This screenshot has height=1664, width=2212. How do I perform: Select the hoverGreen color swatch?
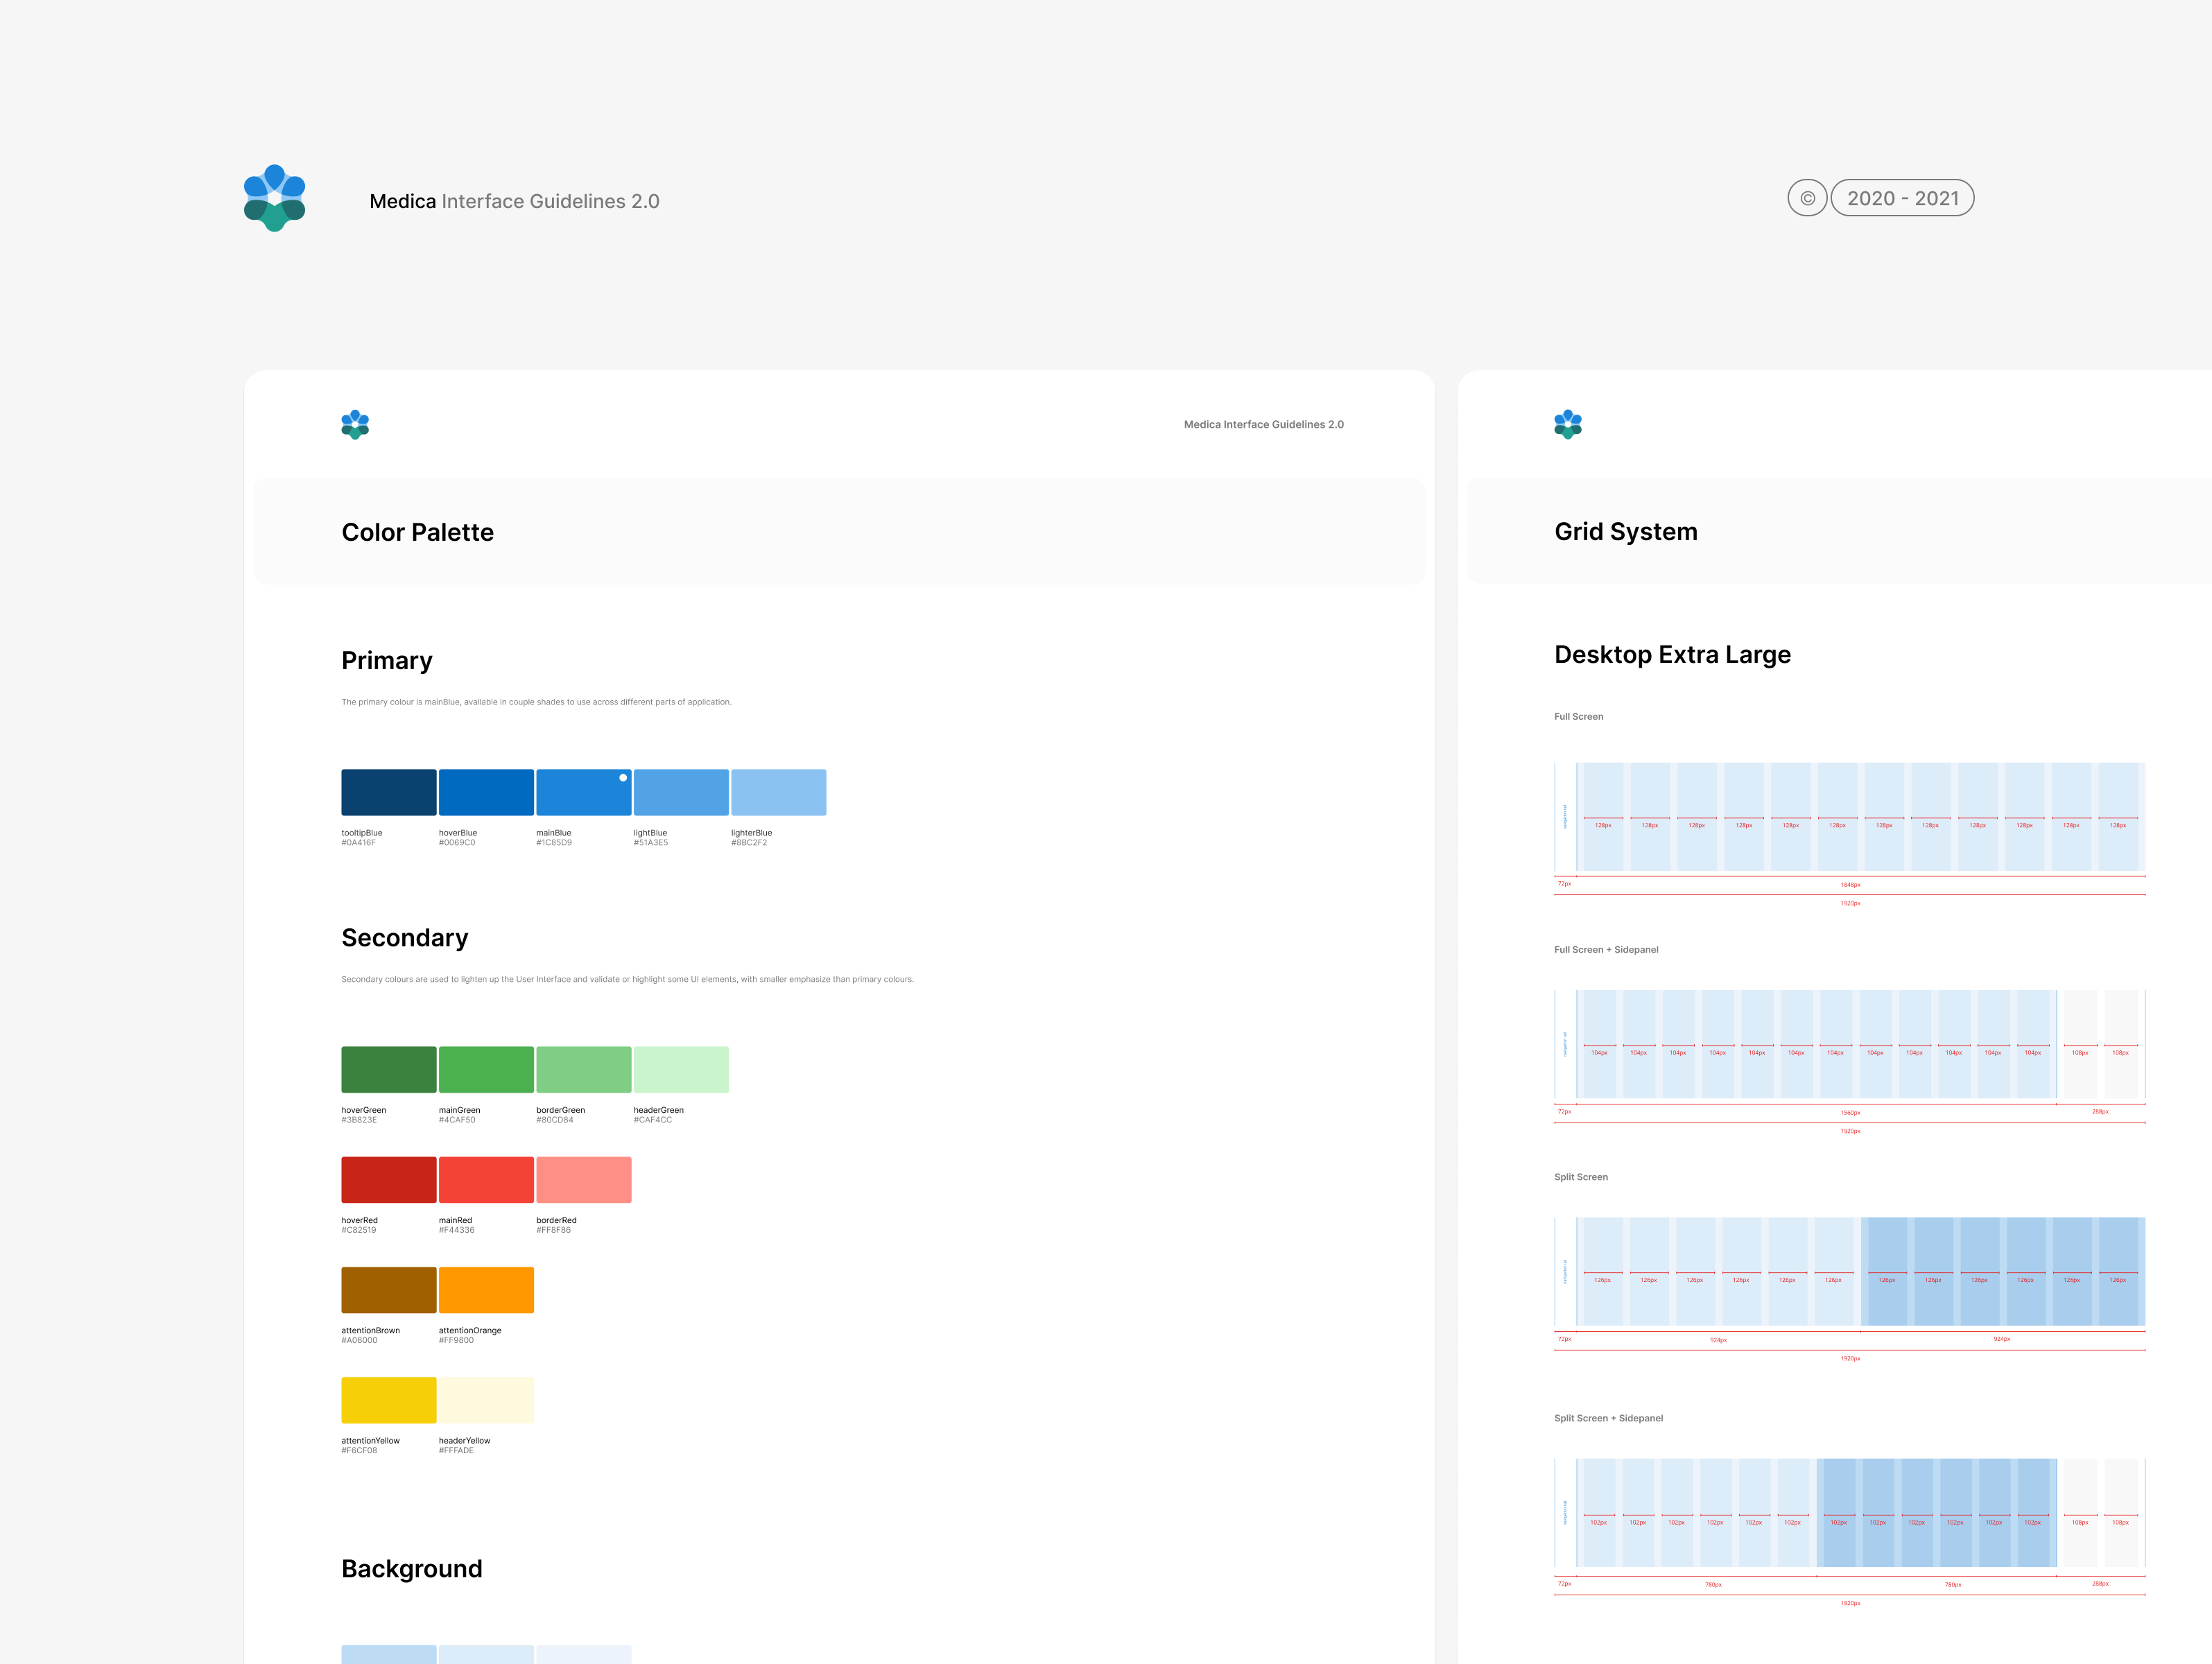point(388,1068)
